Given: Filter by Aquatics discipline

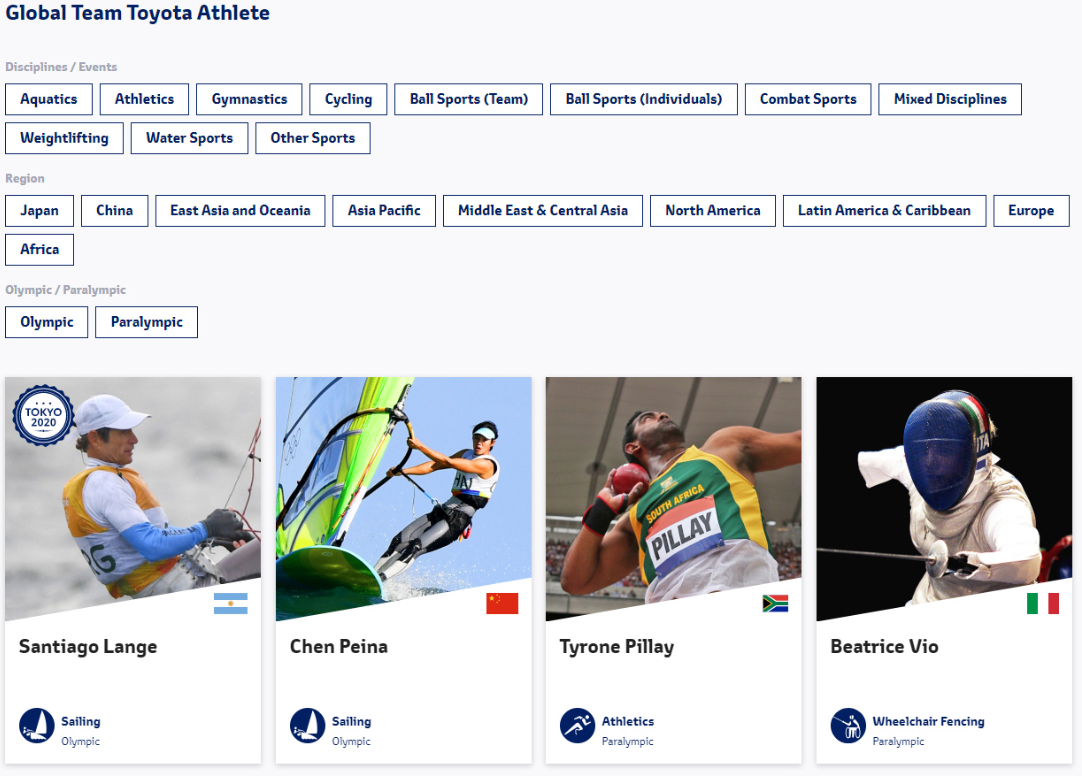Looking at the screenshot, I should [x=48, y=99].
